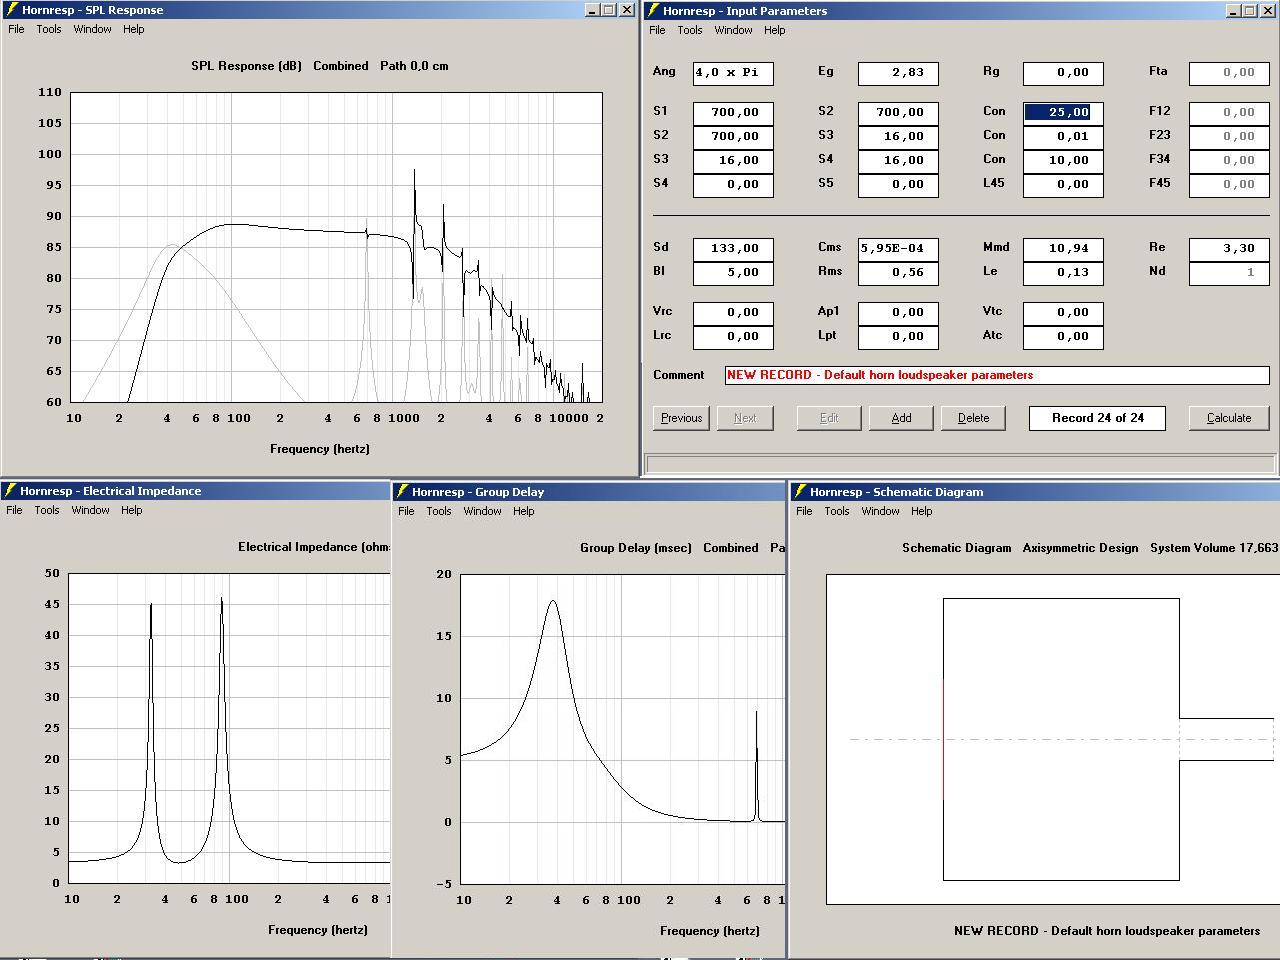Click the Eg input field 2,83

click(898, 73)
